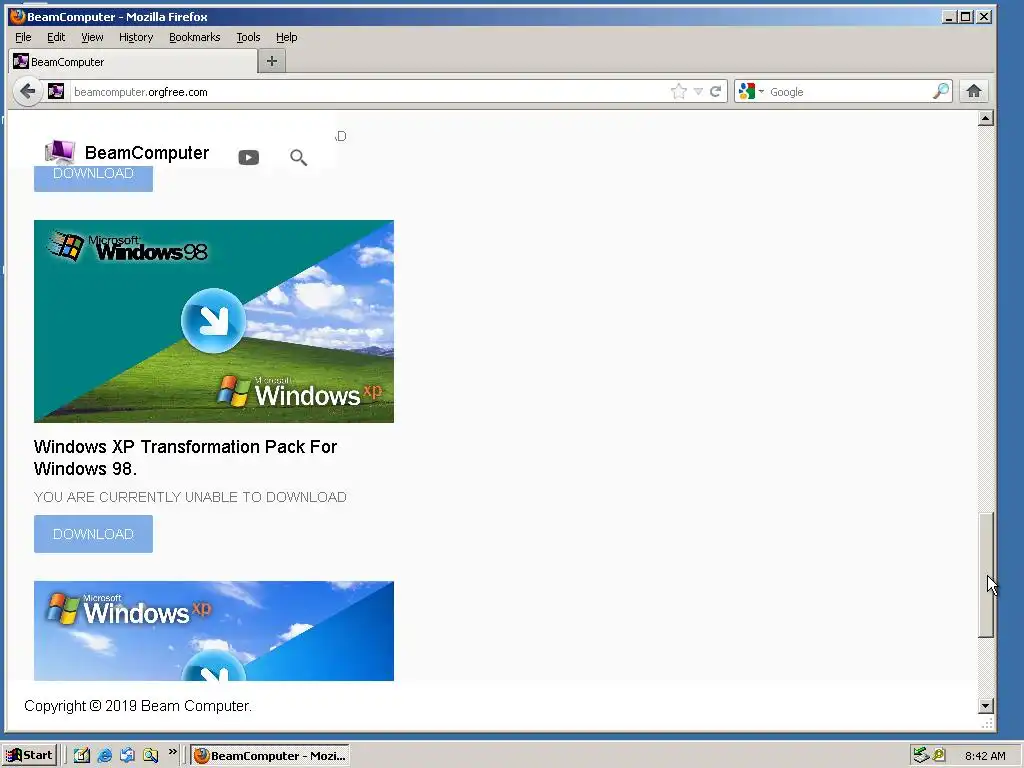Image resolution: width=1024 pixels, height=768 pixels.
Task: Click the Copyright 2019 Beam Computer text
Action: [x=138, y=706]
